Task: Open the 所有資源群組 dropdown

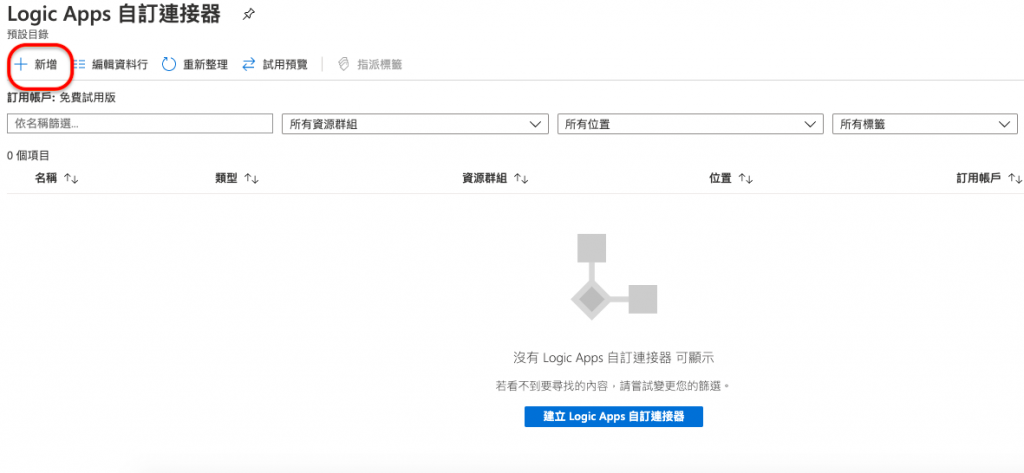Action: [415, 124]
